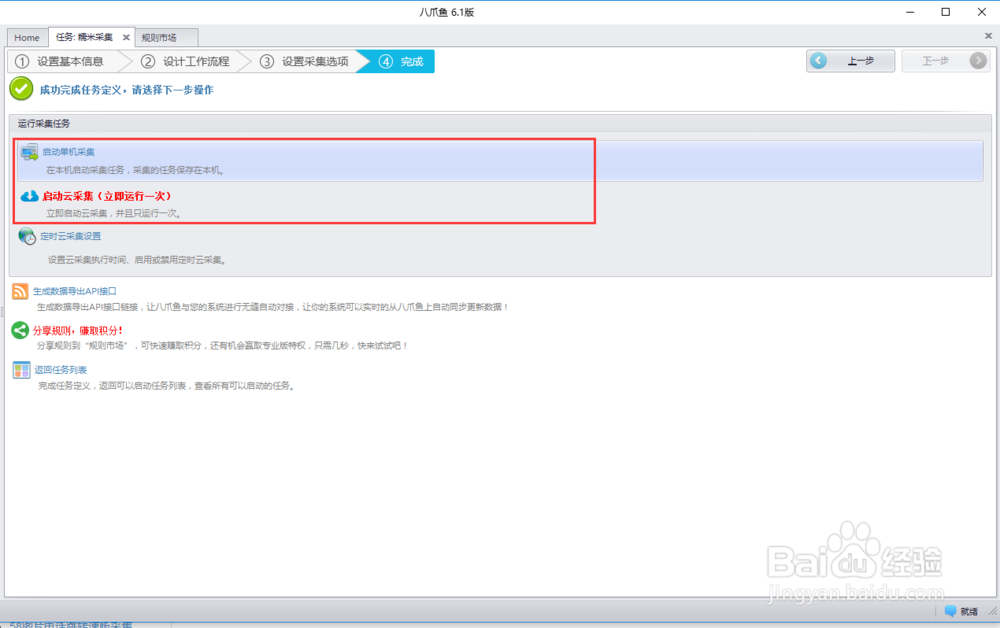Start 启动云采集（立即运行一次）
This screenshot has height=628, width=1000.
[x=107, y=196]
